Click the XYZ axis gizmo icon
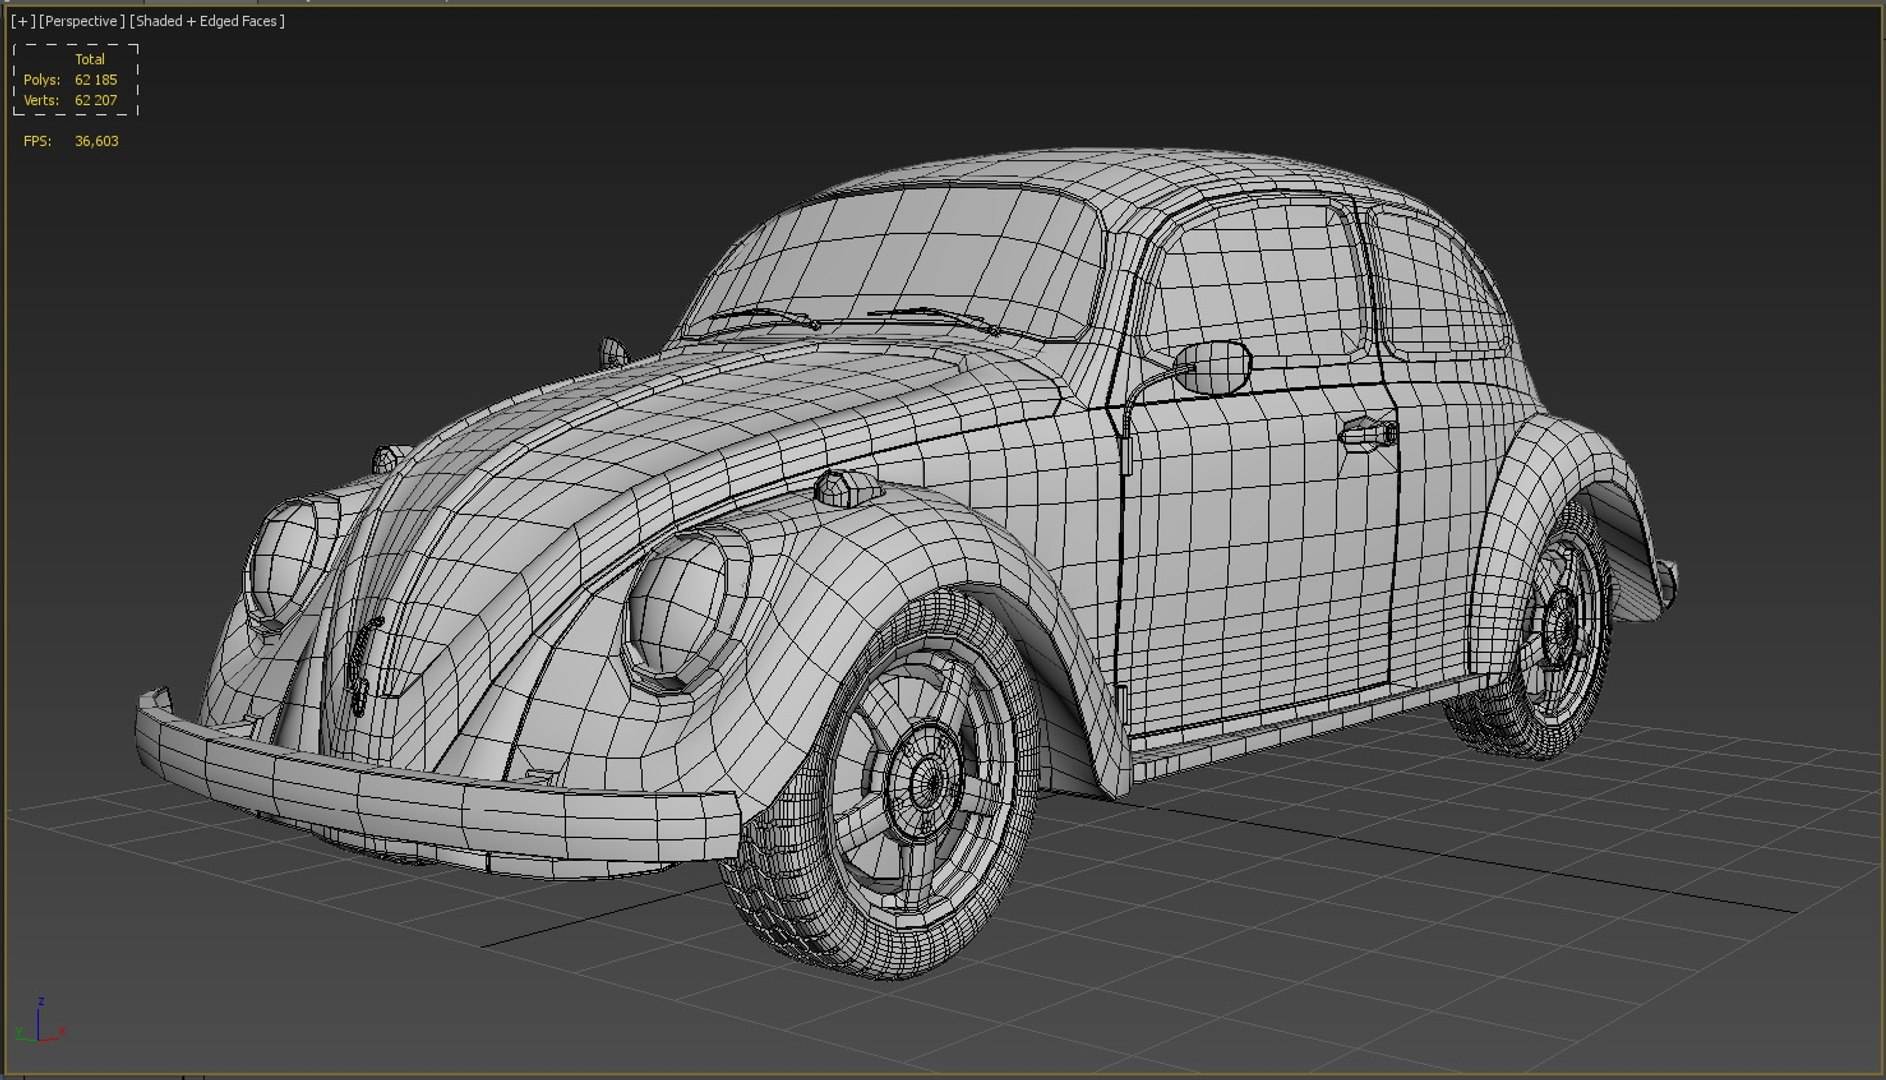 (x=40, y=1022)
